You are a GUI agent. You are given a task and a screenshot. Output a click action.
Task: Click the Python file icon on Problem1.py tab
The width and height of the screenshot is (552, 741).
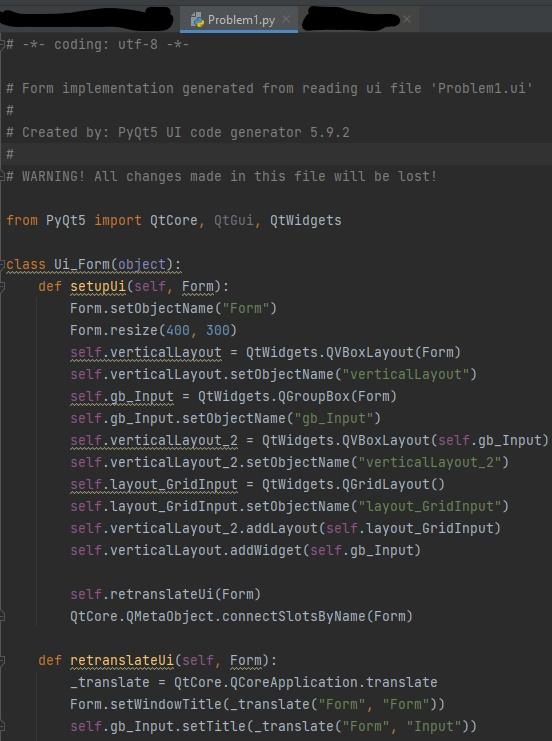[x=197, y=20]
